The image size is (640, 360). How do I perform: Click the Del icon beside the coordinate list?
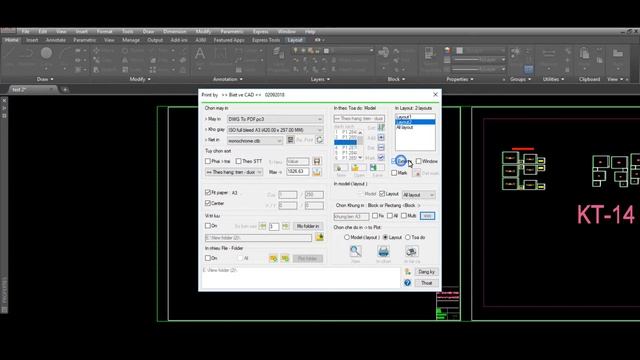click(x=381, y=147)
